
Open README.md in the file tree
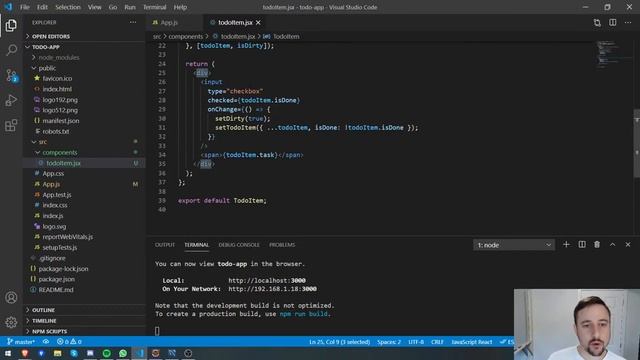(56, 290)
